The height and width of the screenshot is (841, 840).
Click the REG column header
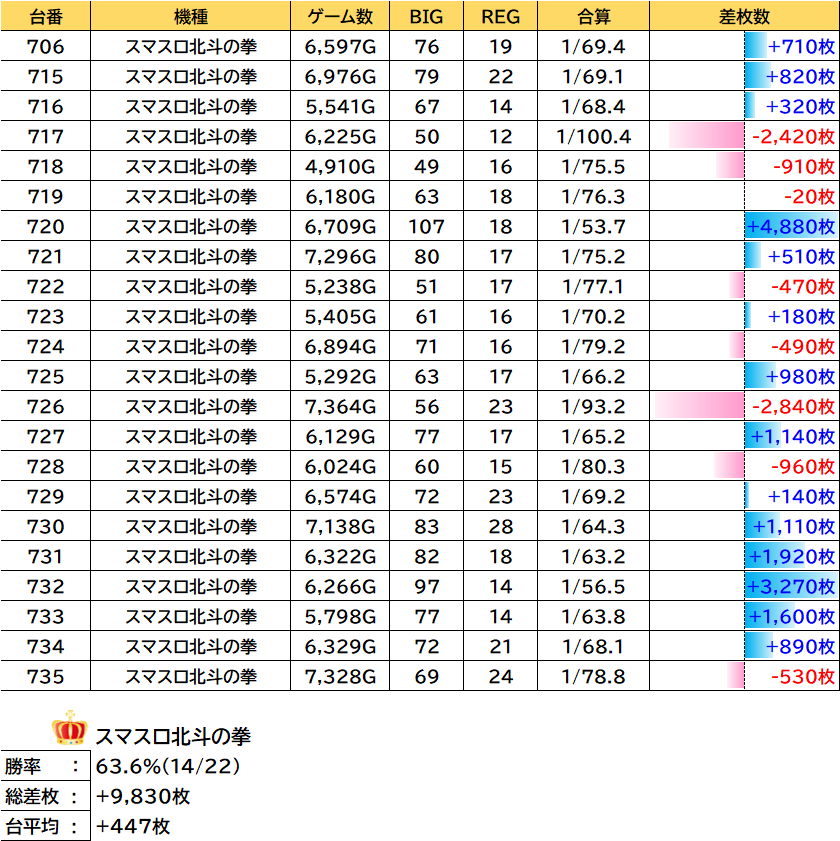click(500, 16)
